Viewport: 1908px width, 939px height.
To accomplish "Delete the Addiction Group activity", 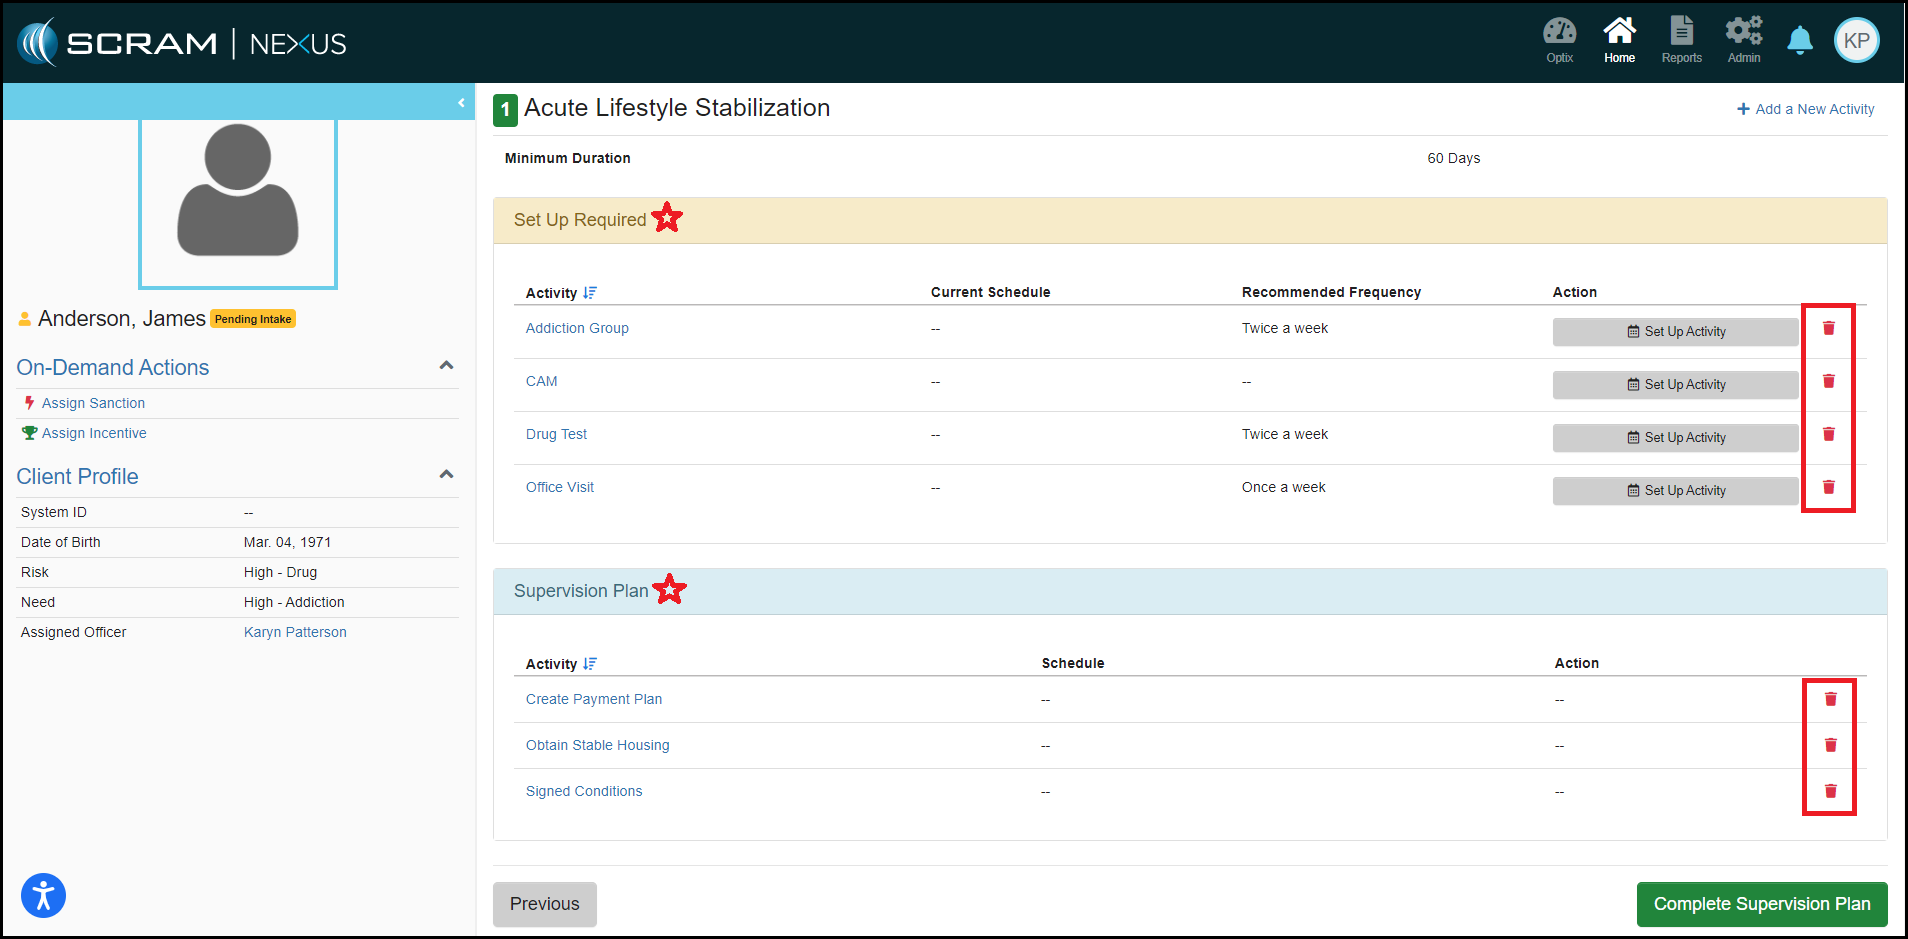I will pyautogui.click(x=1828, y=329).
